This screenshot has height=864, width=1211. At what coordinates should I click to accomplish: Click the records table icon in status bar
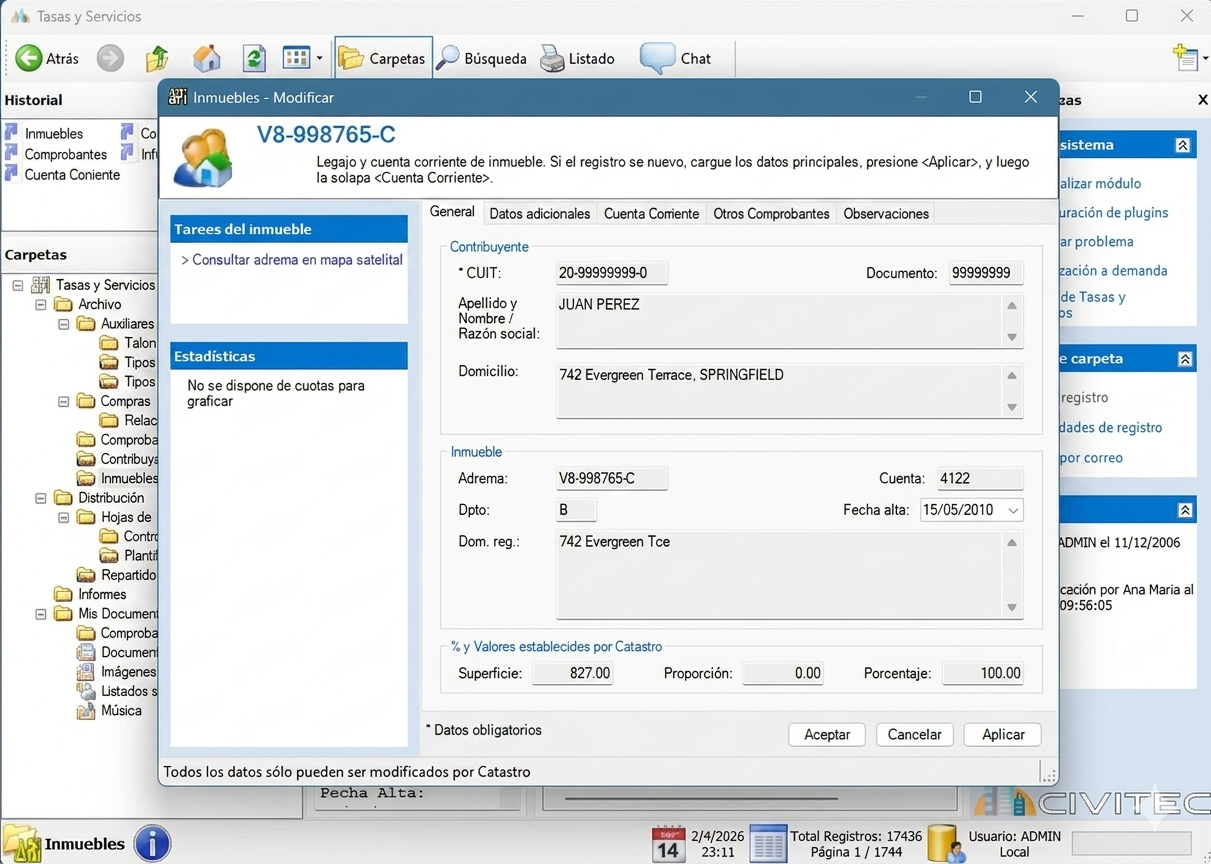pos(768,844)
